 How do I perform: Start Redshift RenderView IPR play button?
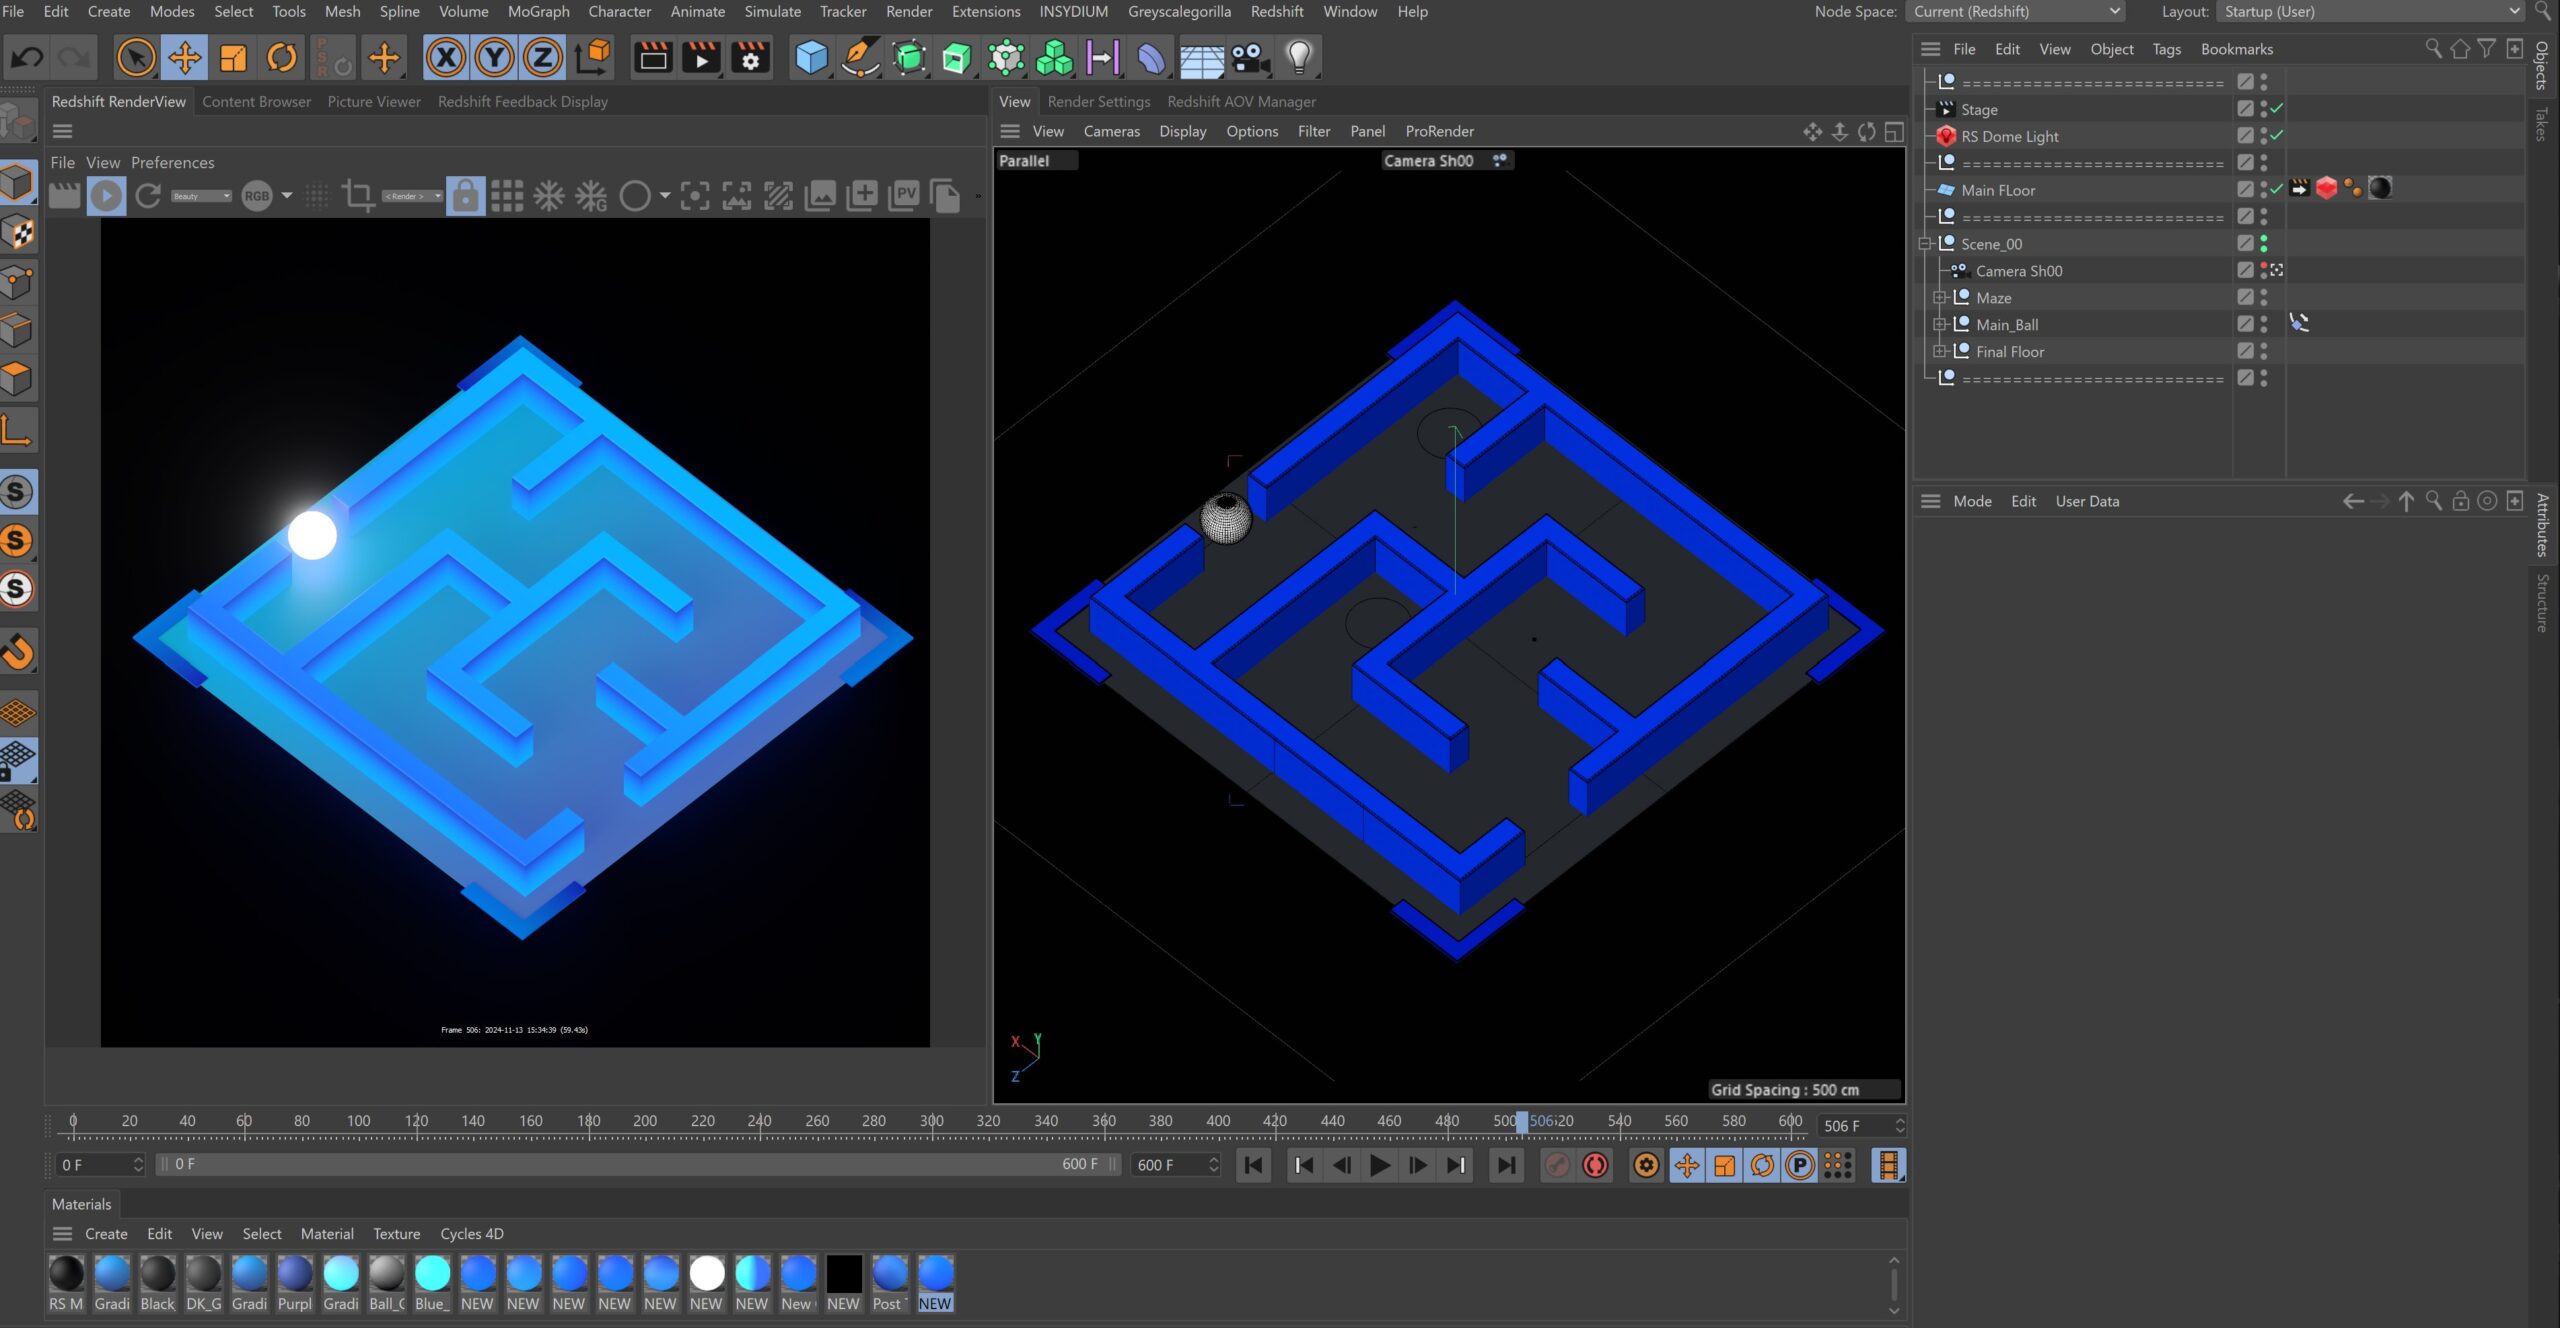(106, 196)
